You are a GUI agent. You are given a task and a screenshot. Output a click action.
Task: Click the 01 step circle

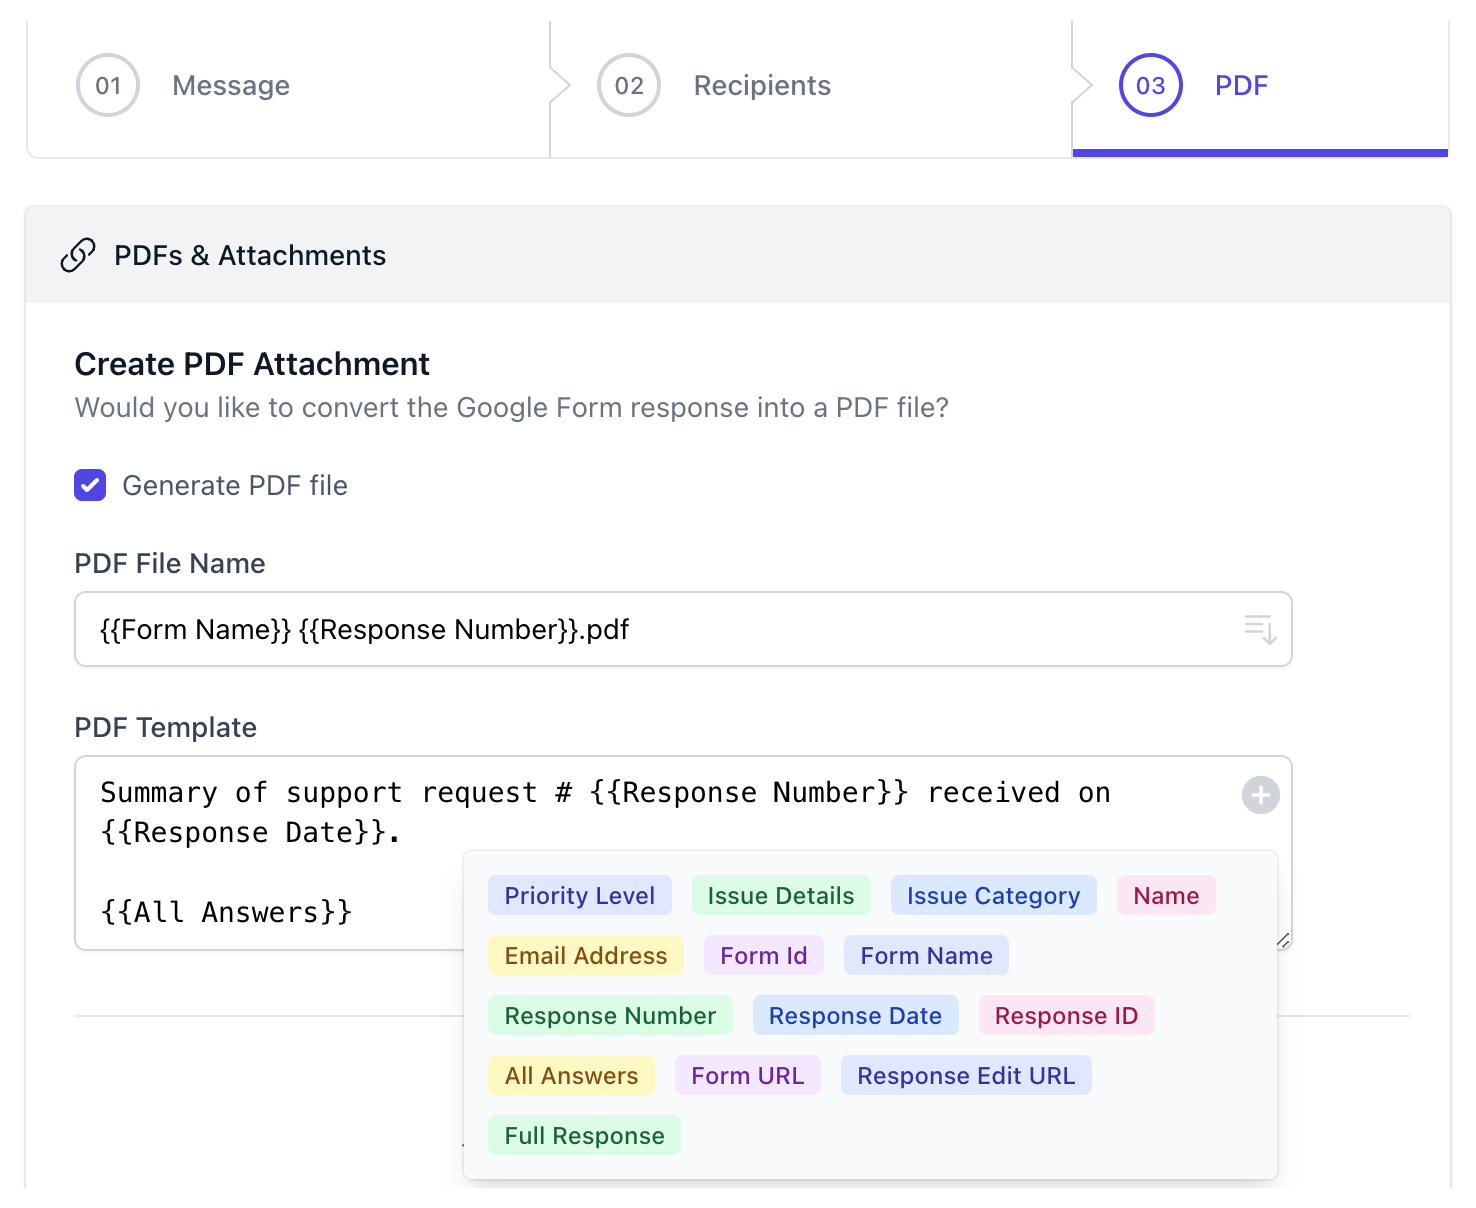click(107, 85)
